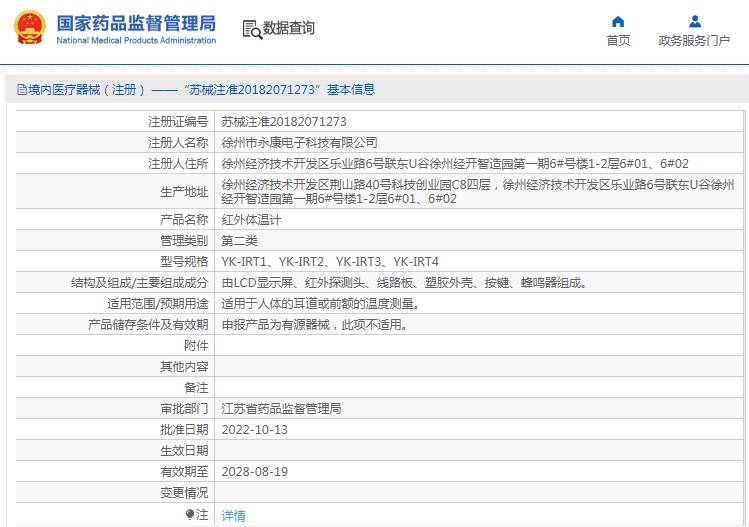Open 政务服务门户 user icon
Image resolution: width=749 pixels, height=527 pixels.
pyautogui.click(x=695, y=22)
